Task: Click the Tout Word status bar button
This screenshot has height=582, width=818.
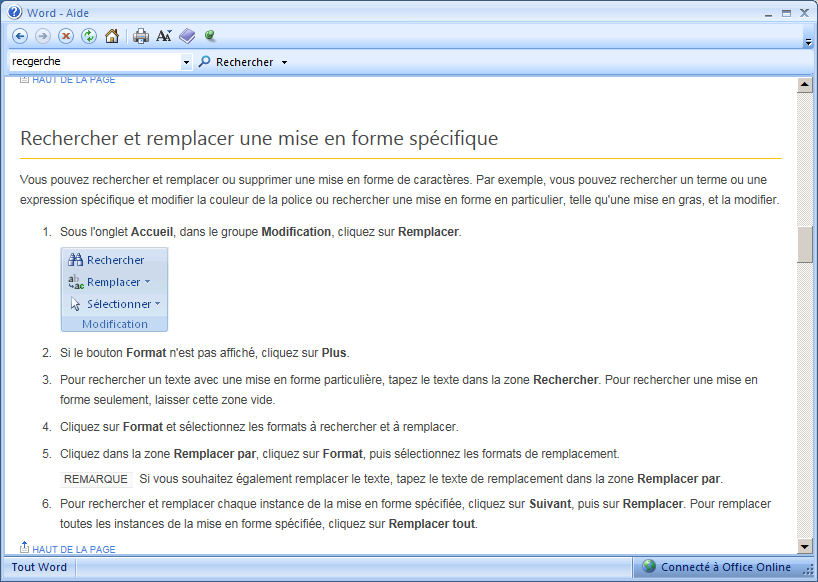Action: tap(39, 567)
